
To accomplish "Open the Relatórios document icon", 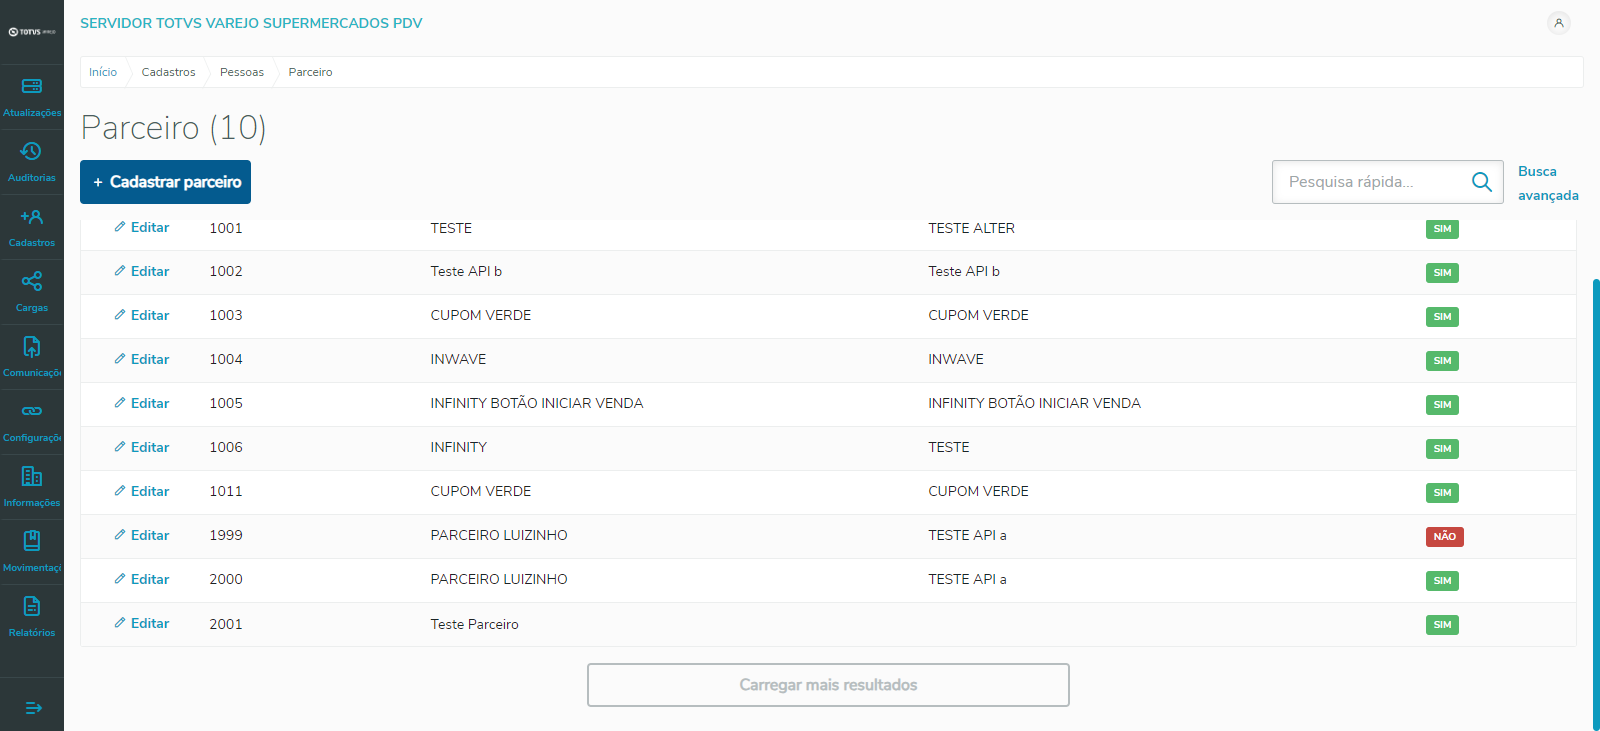I will coord(32,607).
